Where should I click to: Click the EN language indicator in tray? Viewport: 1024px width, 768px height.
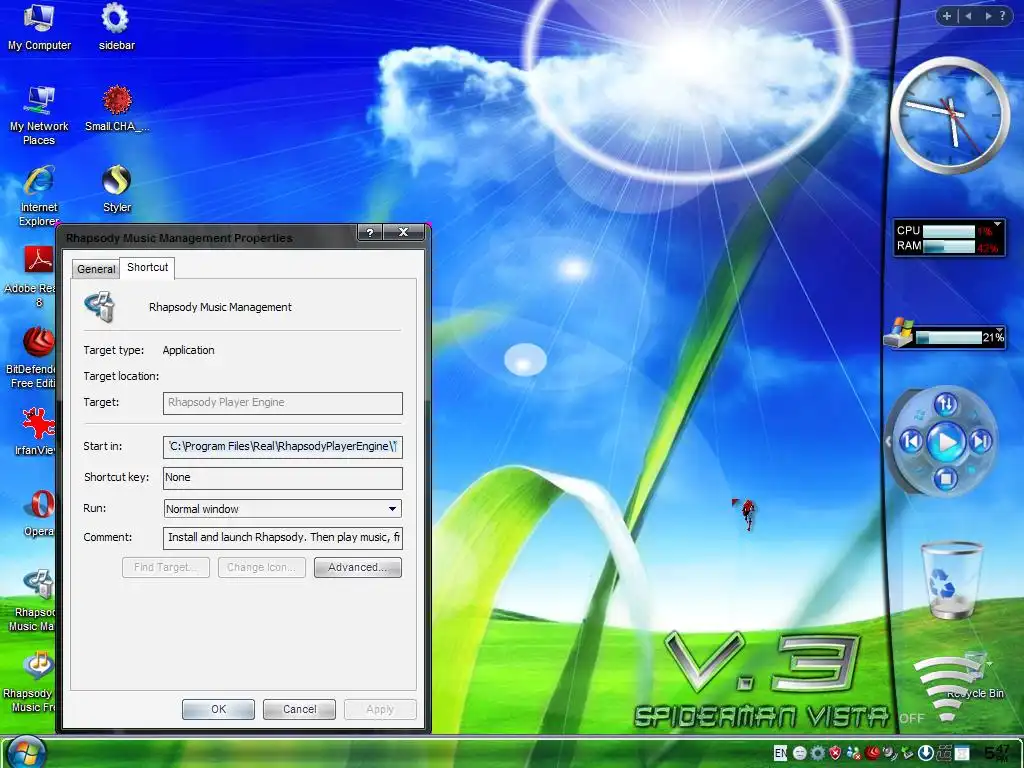click(780, 753)
